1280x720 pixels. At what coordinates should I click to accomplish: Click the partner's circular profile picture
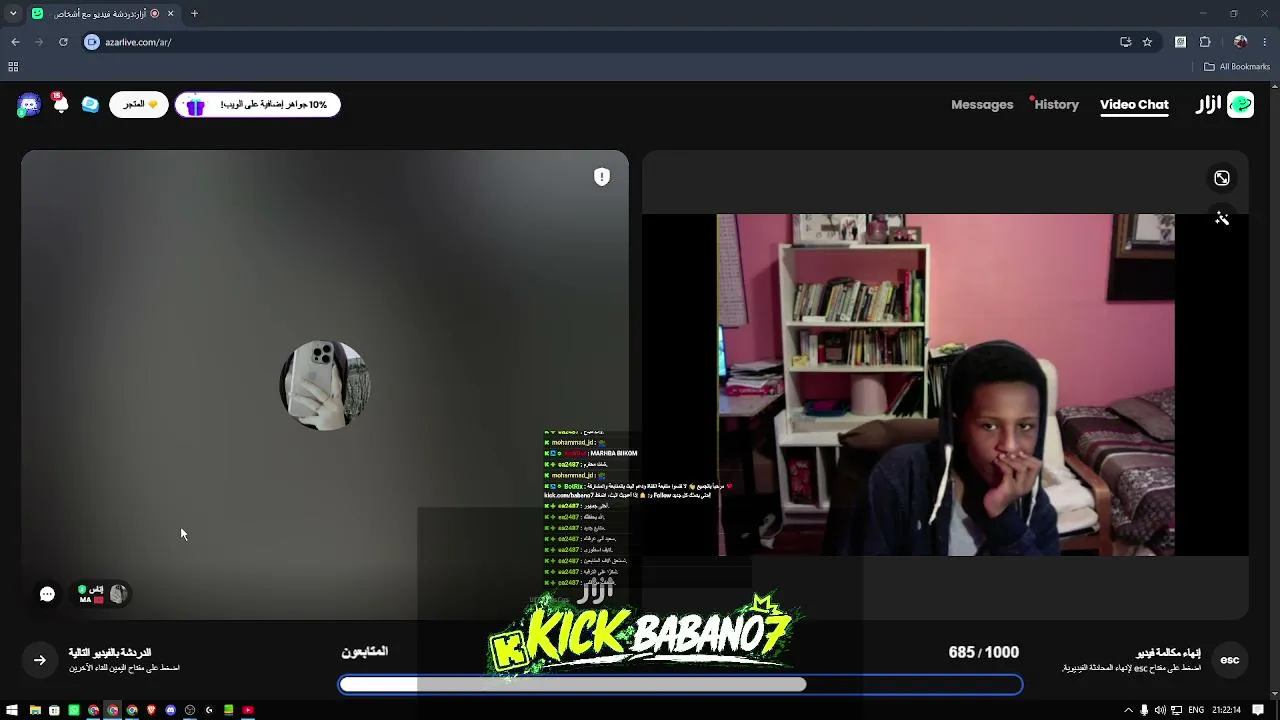tap(325, 385)
